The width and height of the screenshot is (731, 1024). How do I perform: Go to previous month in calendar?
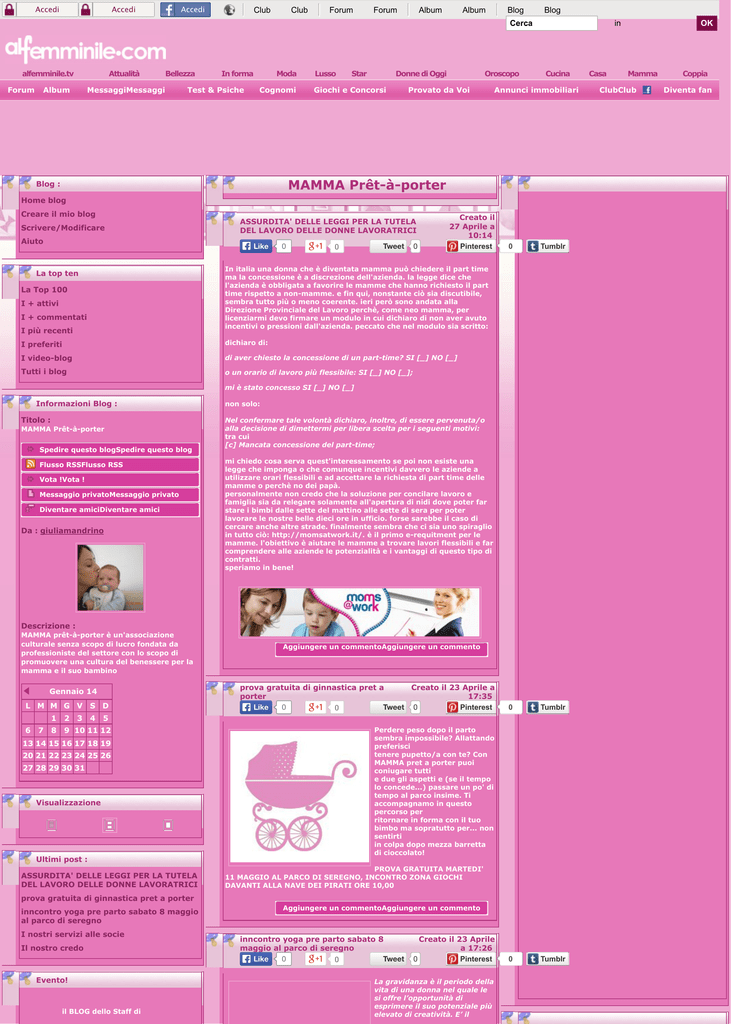coord(27,691)
